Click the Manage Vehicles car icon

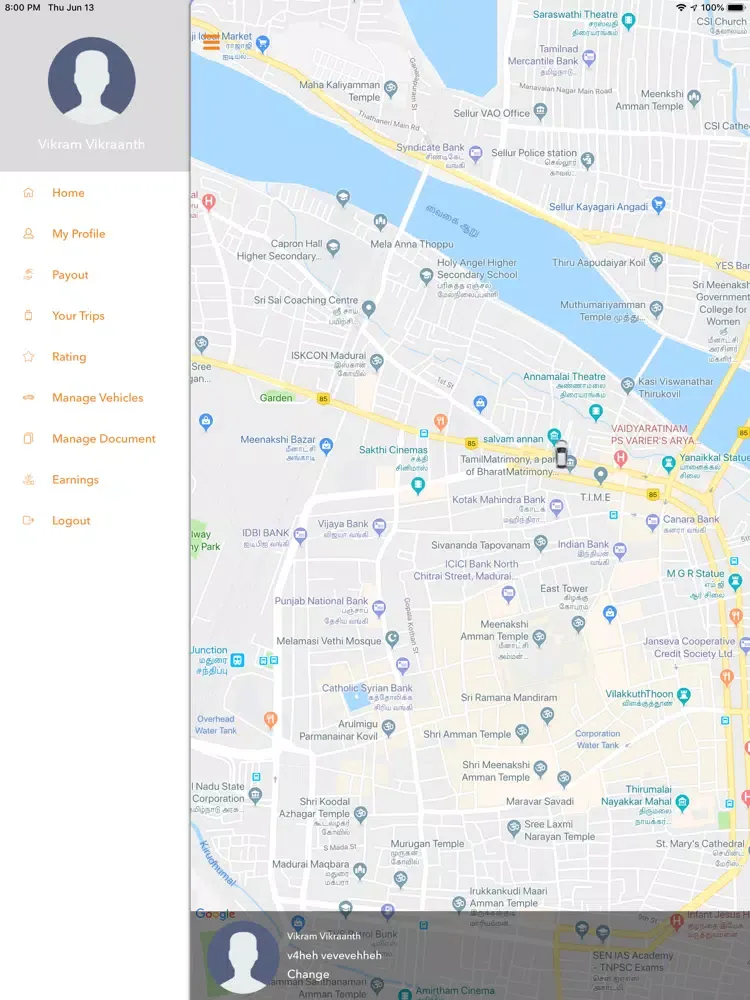[x=29, y=398]
